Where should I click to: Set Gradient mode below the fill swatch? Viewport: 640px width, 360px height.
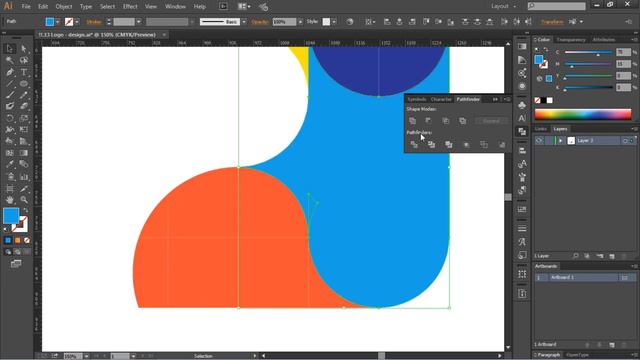(x=18, y=240)
